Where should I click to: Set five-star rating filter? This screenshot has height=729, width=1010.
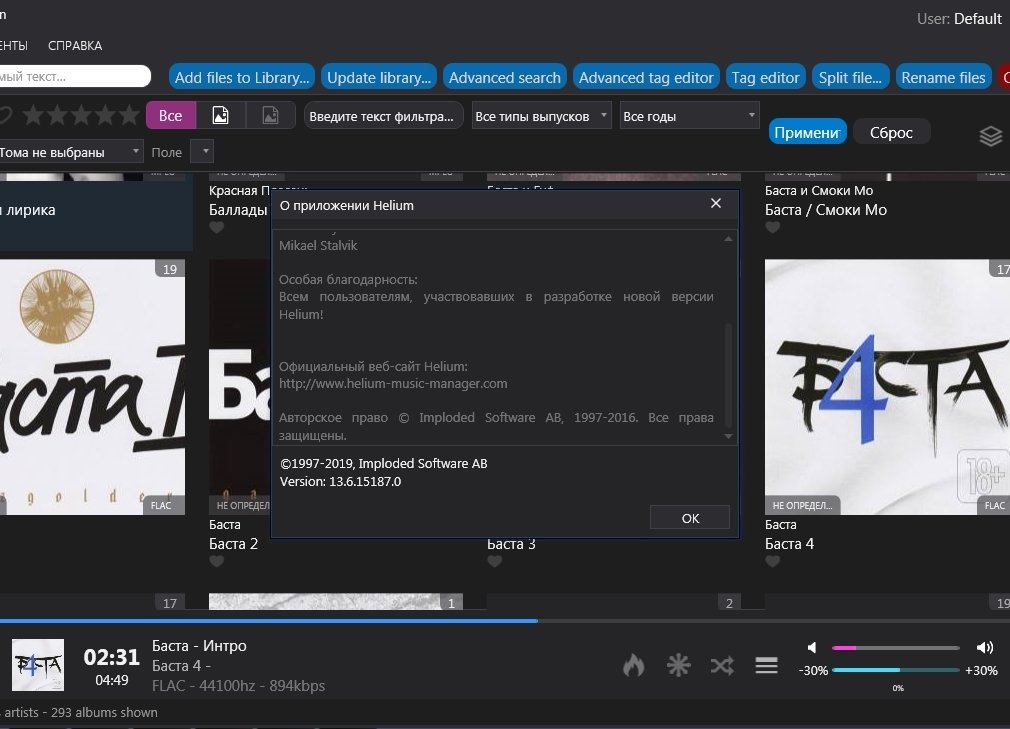point(129,115)
